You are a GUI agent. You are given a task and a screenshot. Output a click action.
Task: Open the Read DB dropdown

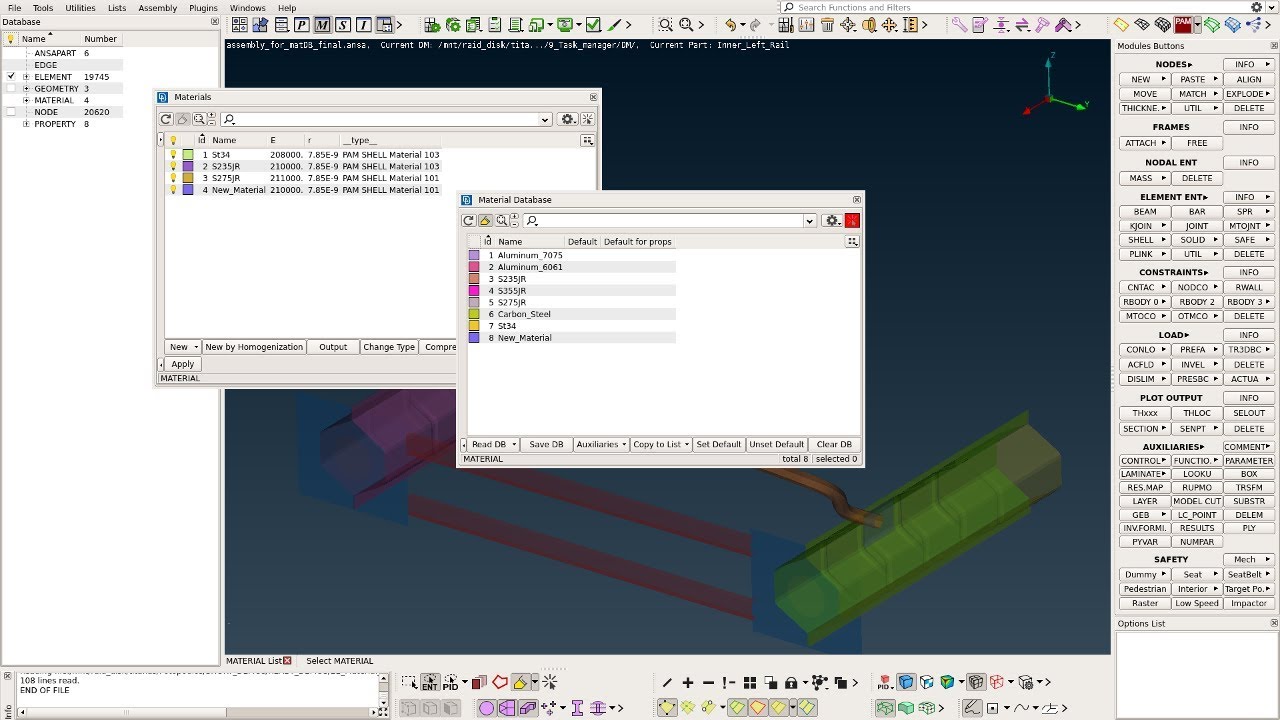point(494,445)
